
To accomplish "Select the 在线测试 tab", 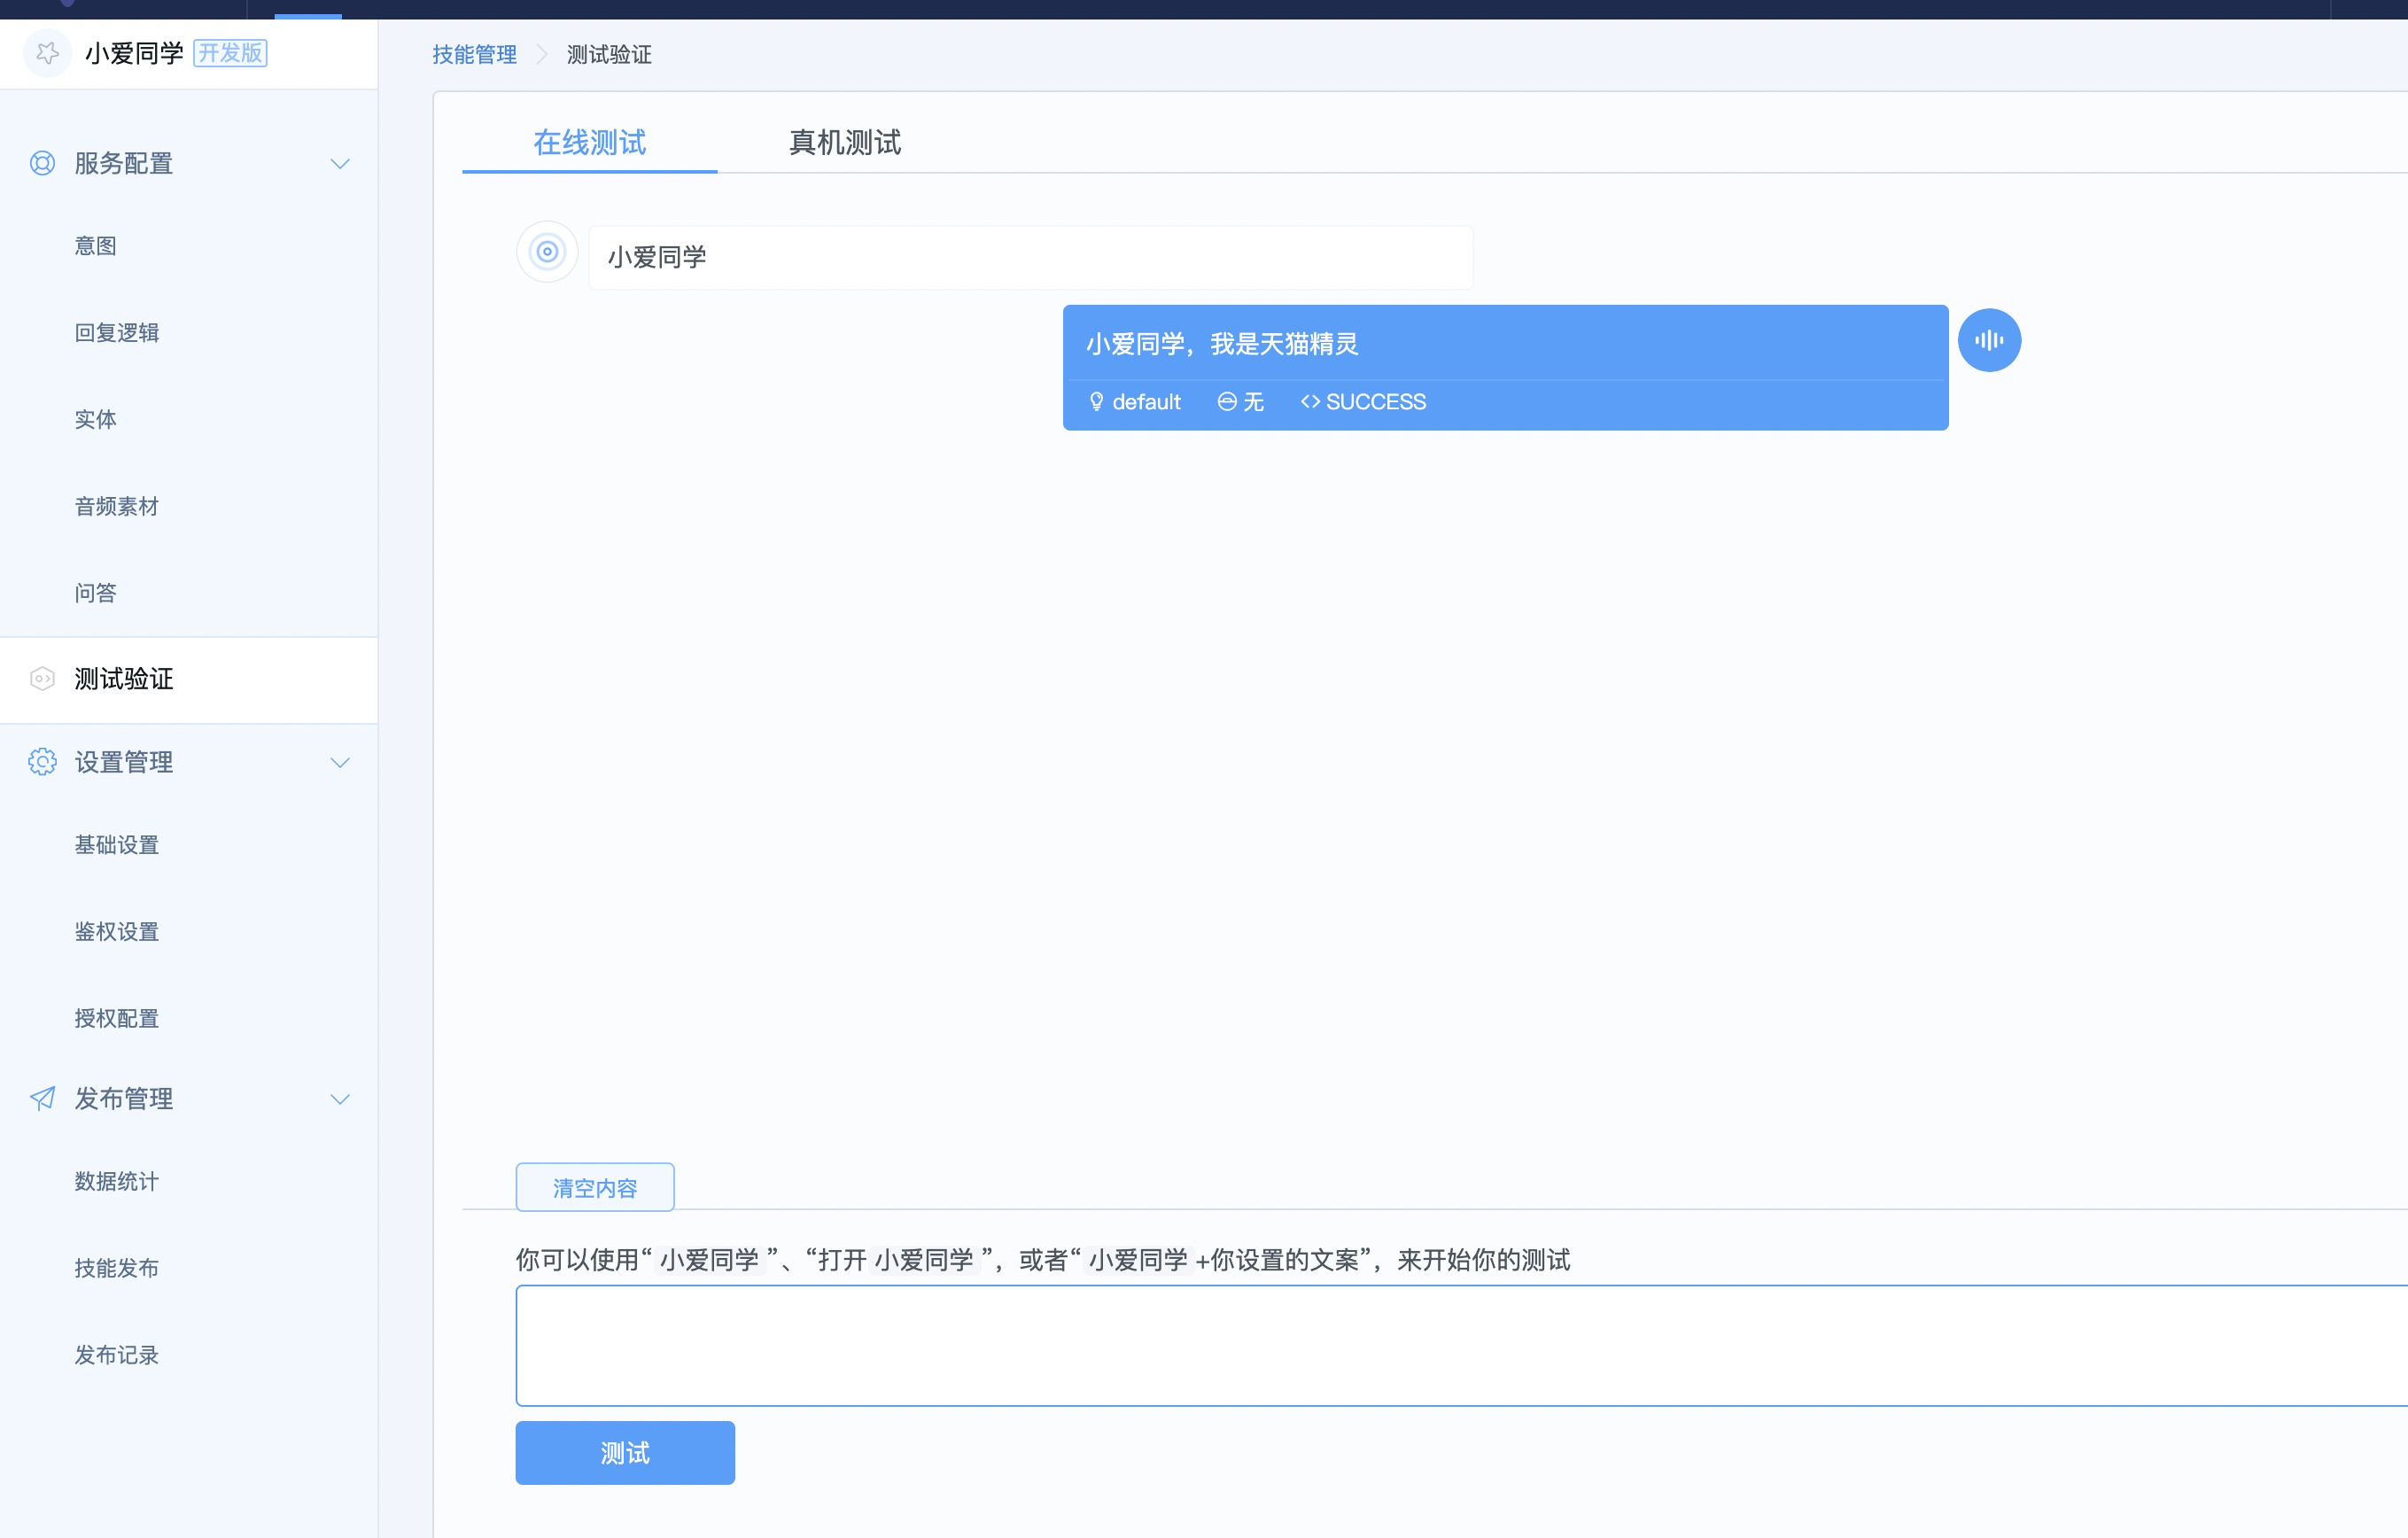I will point(589,143).
